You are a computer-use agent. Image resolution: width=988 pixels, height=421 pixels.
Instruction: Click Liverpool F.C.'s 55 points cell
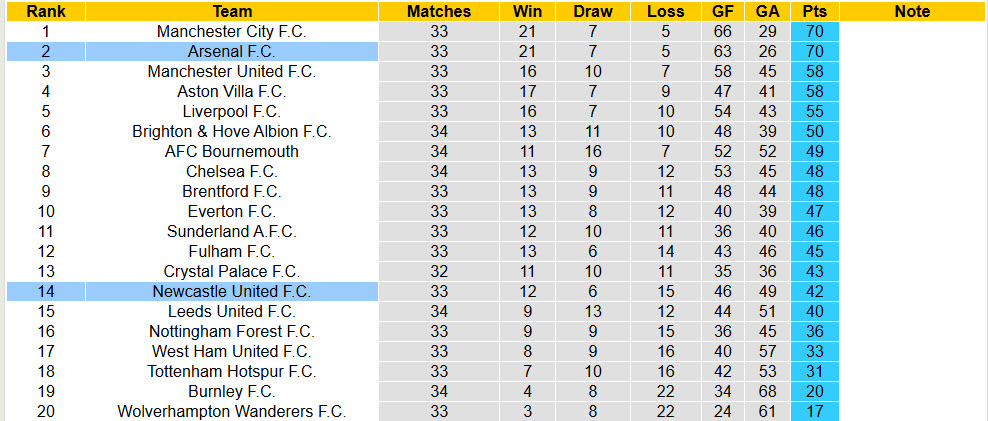pos(815,112)
